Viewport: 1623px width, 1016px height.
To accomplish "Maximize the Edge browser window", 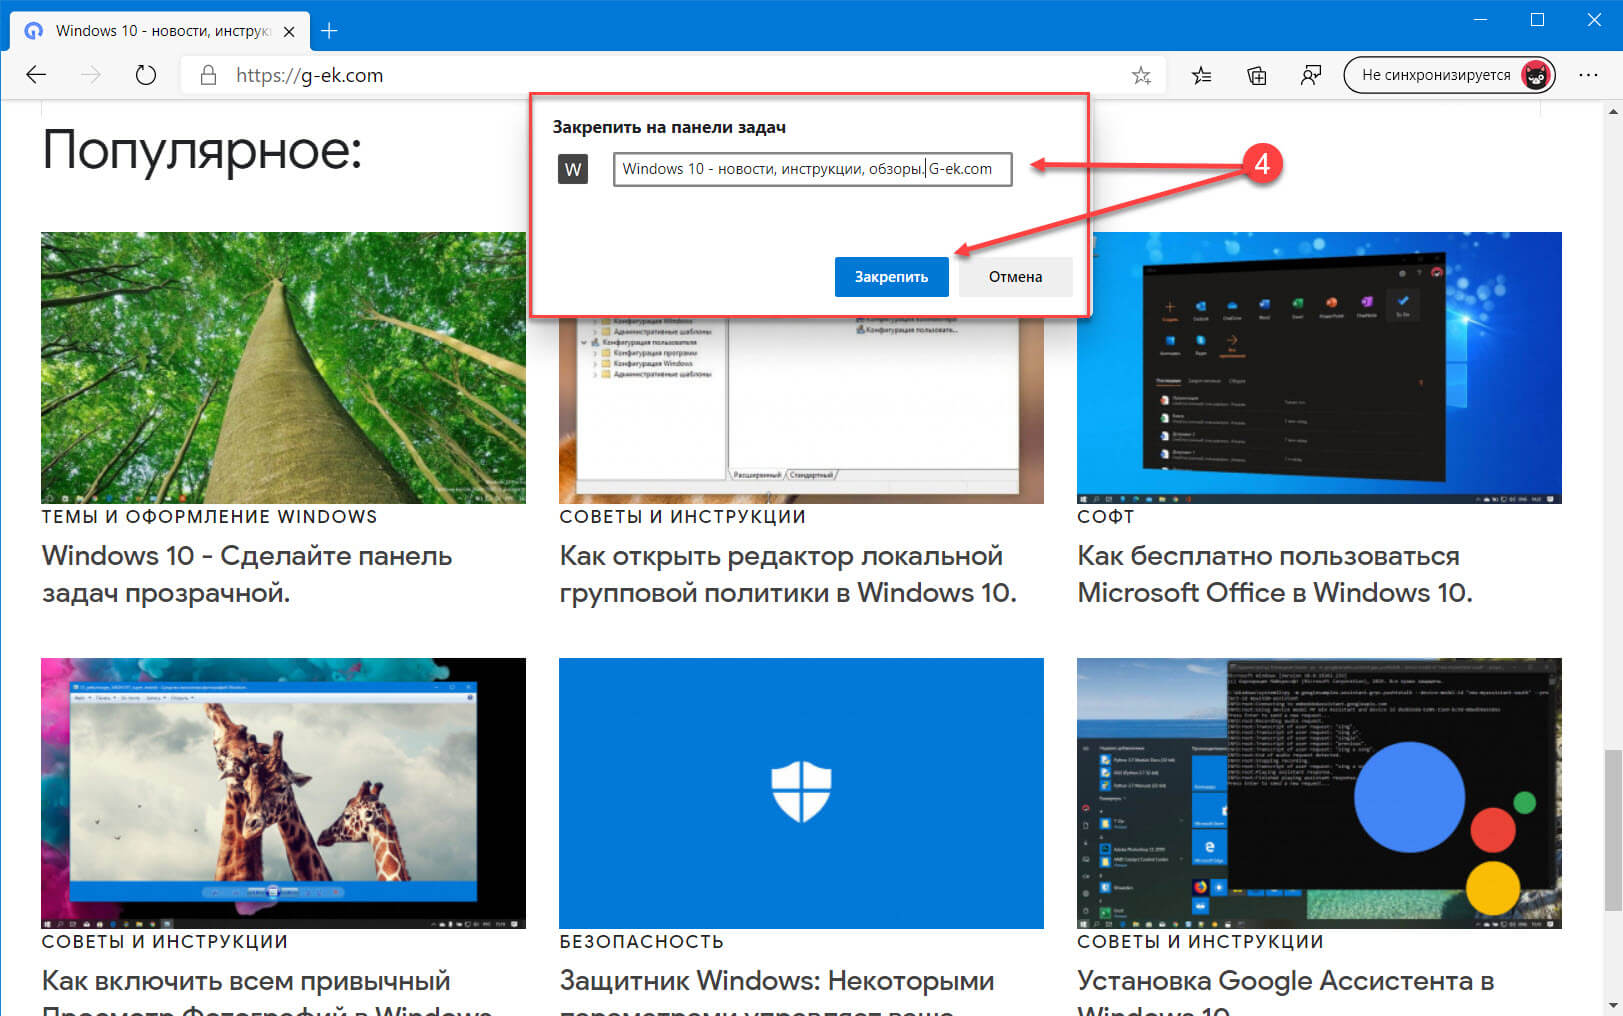I will (x=1537, y=20).
